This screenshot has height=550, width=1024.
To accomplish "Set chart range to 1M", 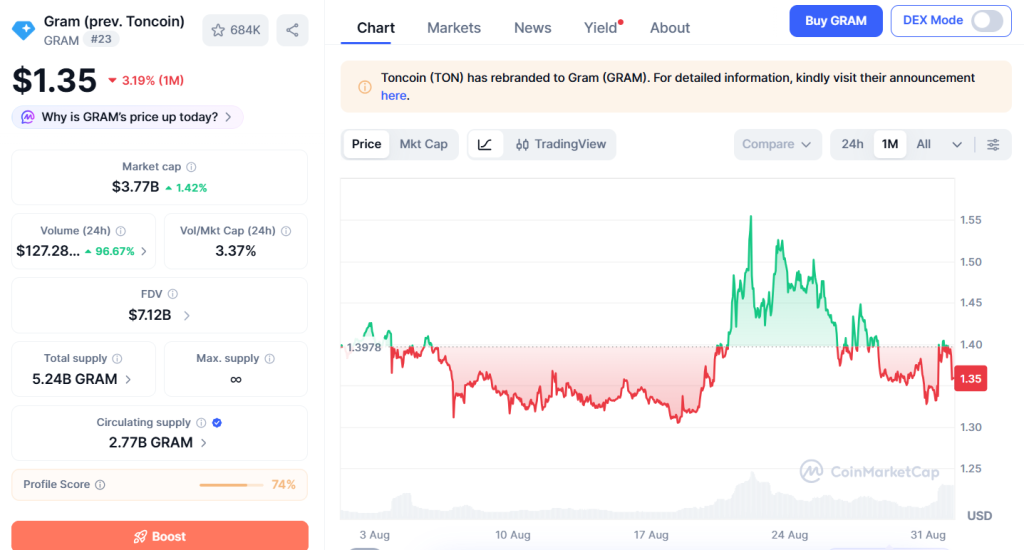I will tap(890, 144).
